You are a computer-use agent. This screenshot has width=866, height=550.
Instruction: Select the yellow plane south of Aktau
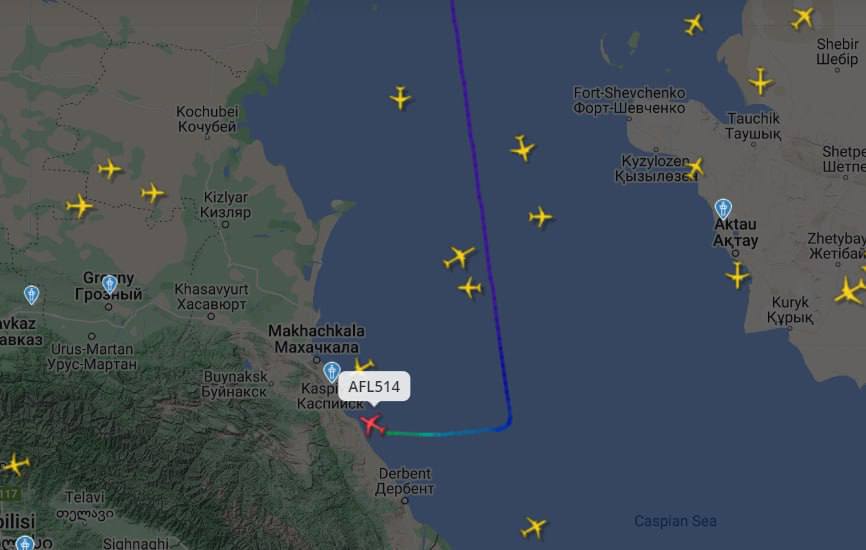pos(737,275)
